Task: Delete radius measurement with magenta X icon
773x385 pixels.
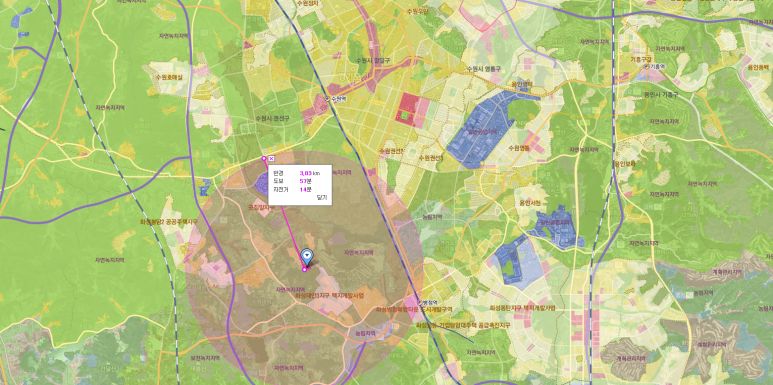Action: [271, 158]
